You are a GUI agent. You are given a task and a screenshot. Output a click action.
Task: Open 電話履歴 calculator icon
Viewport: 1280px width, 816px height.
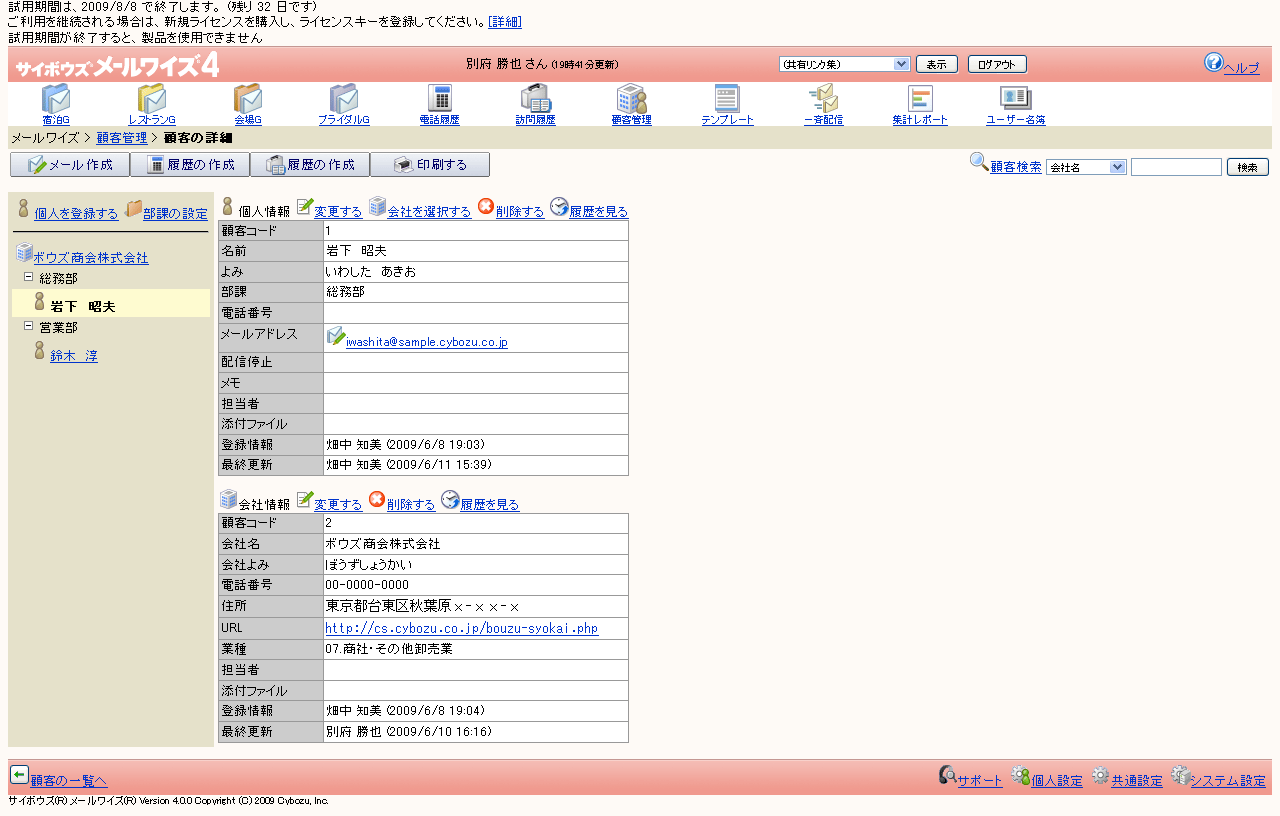439,99
